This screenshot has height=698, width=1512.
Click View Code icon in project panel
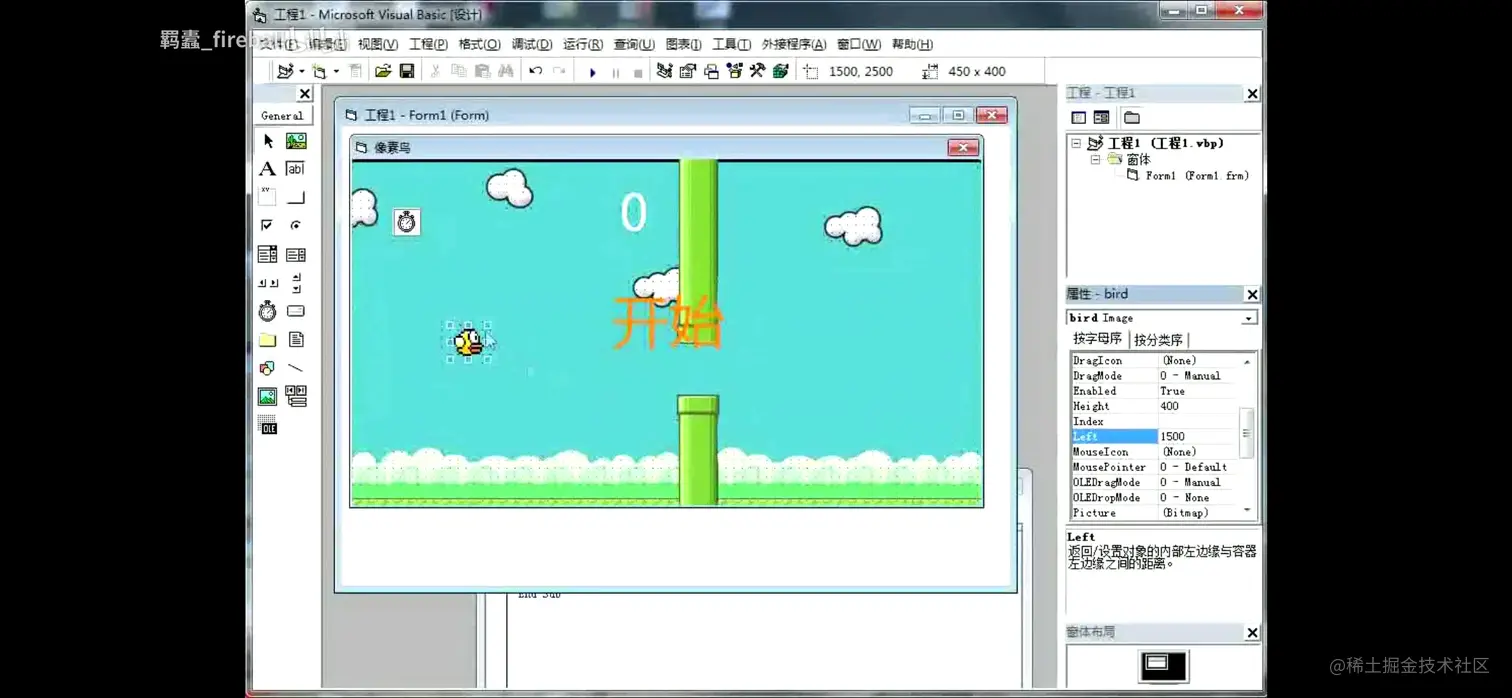click(x=1079, y=118)
